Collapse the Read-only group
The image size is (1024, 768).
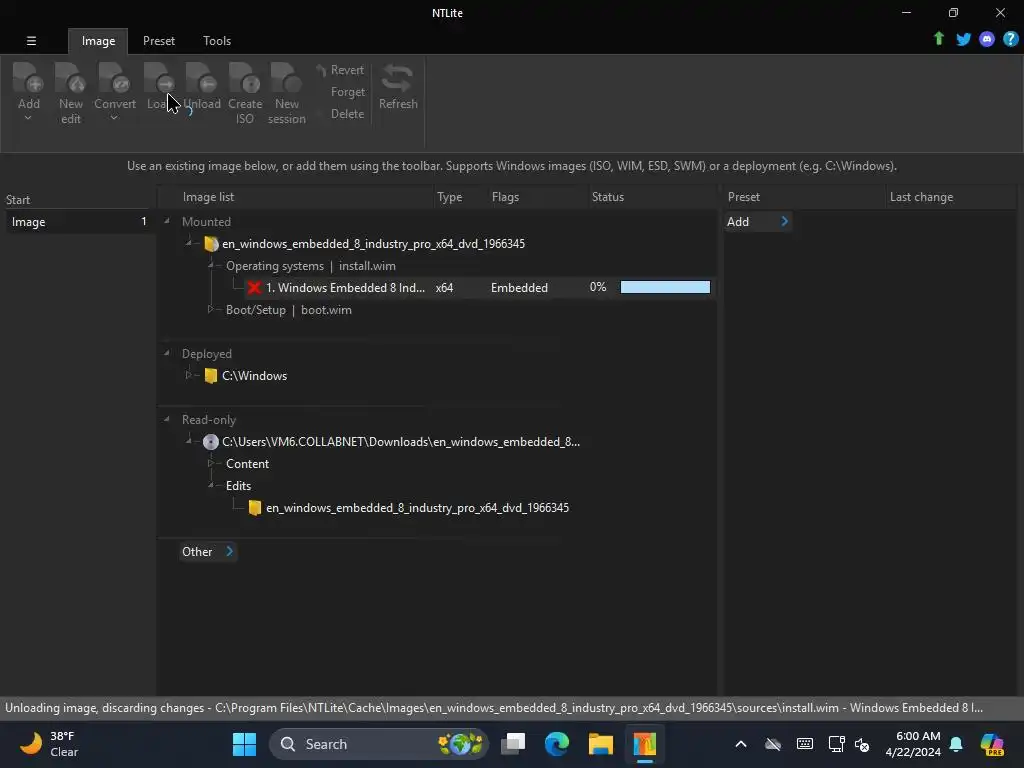pyautogui.click(x=167, y=419)
